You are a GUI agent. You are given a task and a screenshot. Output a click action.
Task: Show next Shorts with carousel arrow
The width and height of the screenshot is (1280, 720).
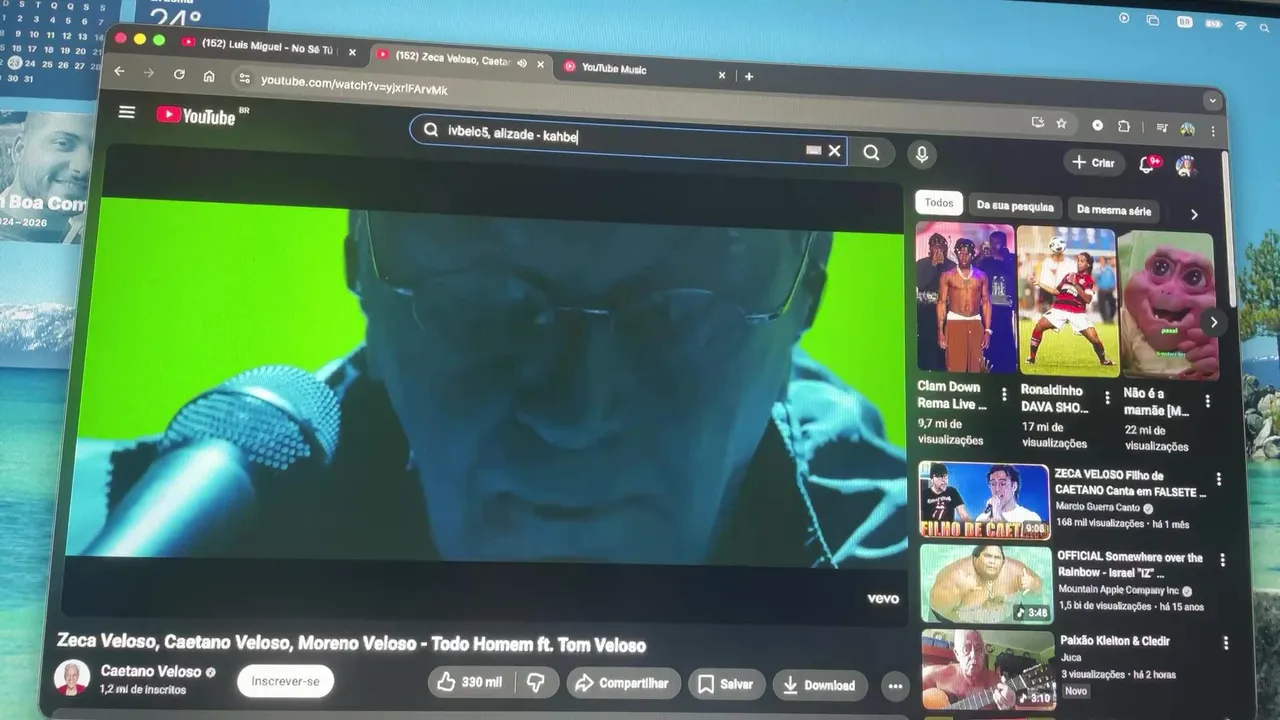tap(1214, 322)
